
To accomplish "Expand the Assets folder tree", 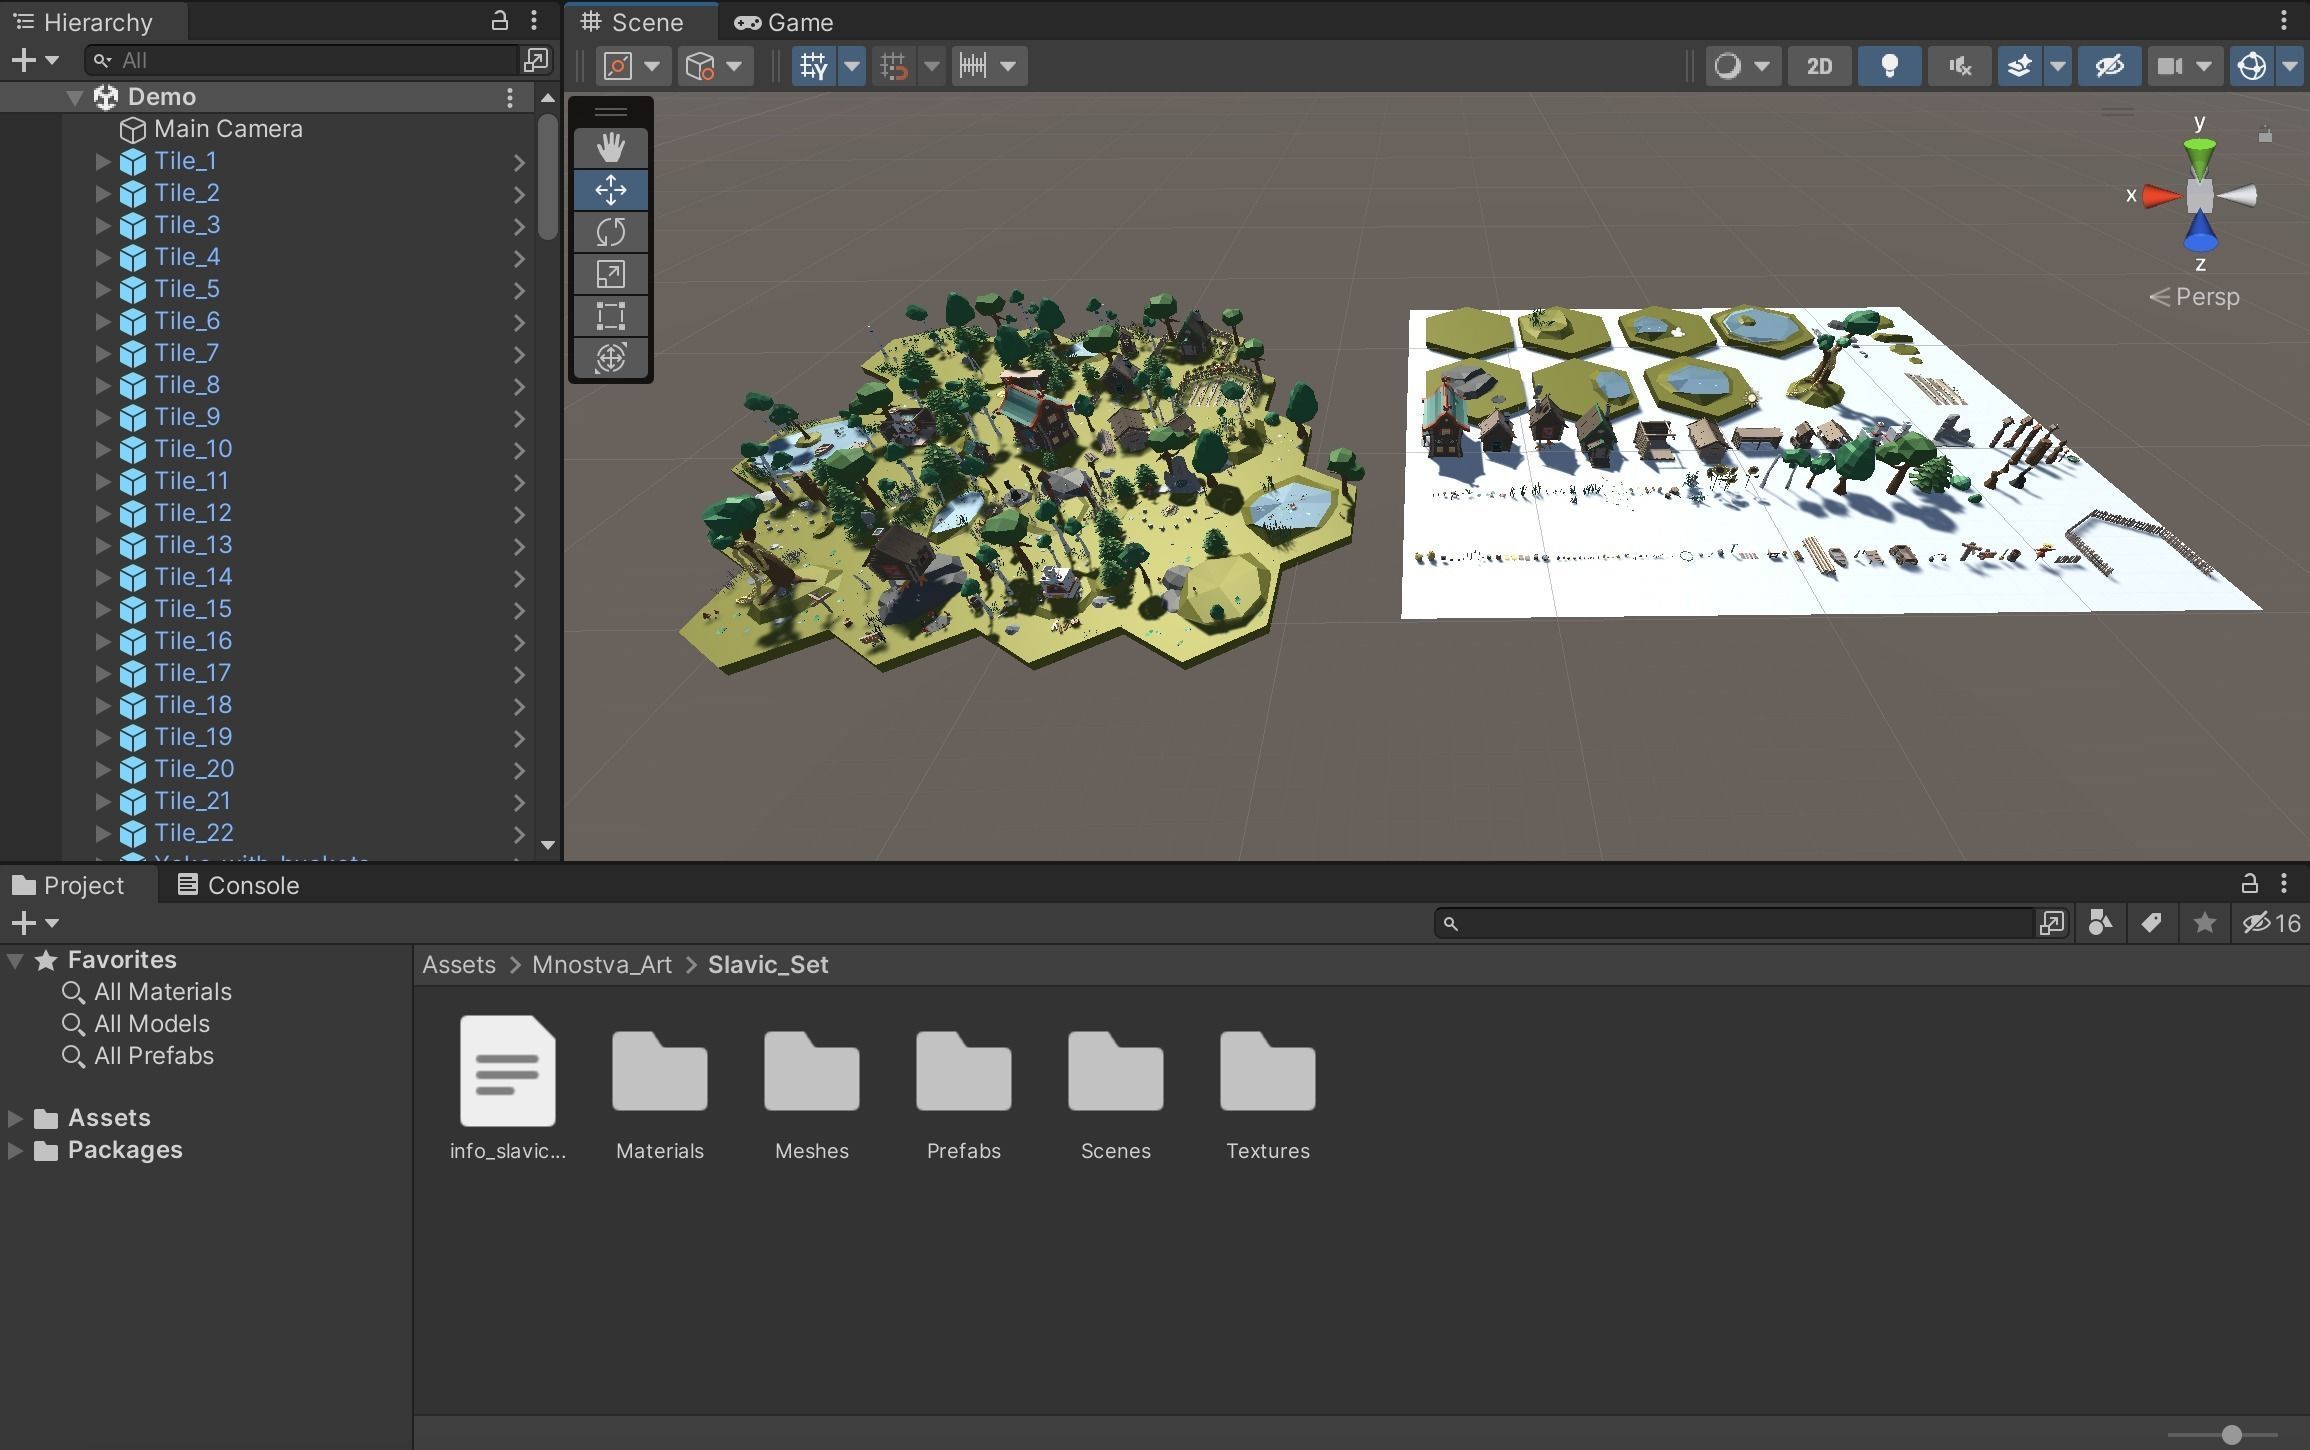I will point(15,1118).
